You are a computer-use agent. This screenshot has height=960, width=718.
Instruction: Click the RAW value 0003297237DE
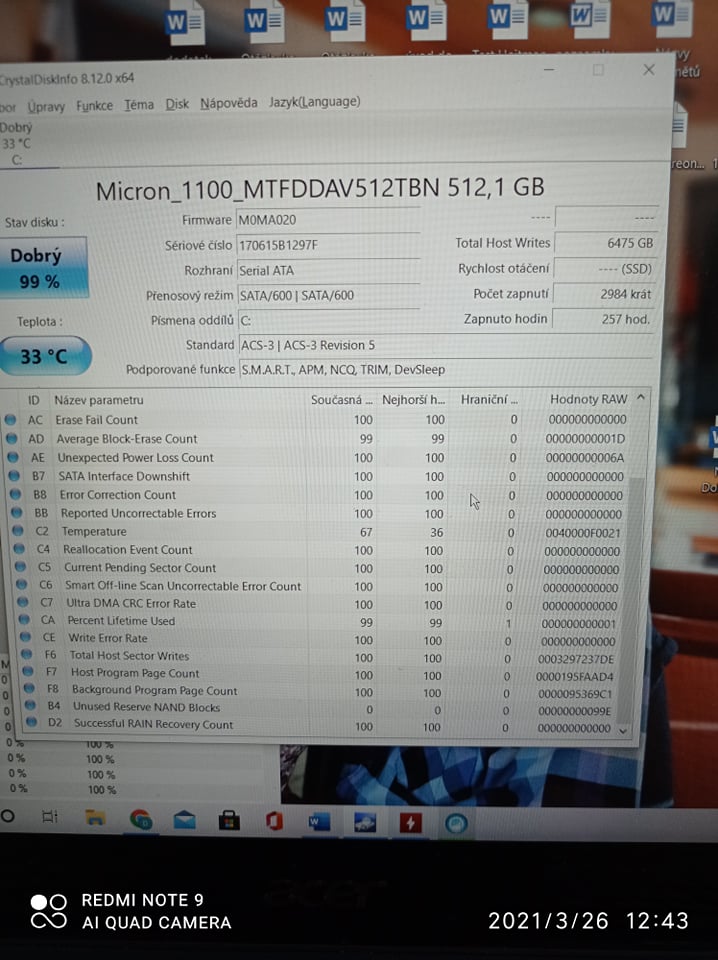click(x=575, y=659)
